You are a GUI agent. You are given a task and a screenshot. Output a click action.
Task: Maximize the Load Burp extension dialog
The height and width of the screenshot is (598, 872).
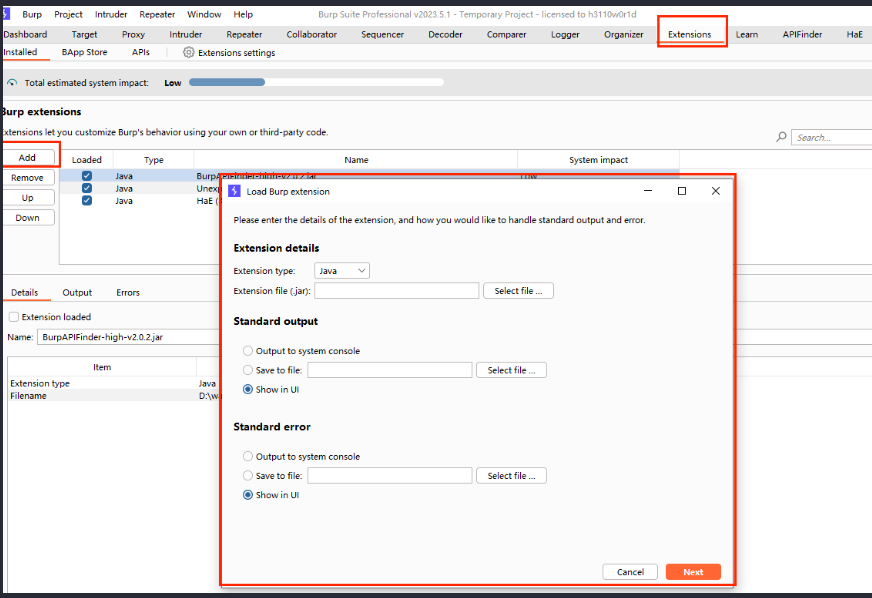pyautogui.click(x=682, y=191)
